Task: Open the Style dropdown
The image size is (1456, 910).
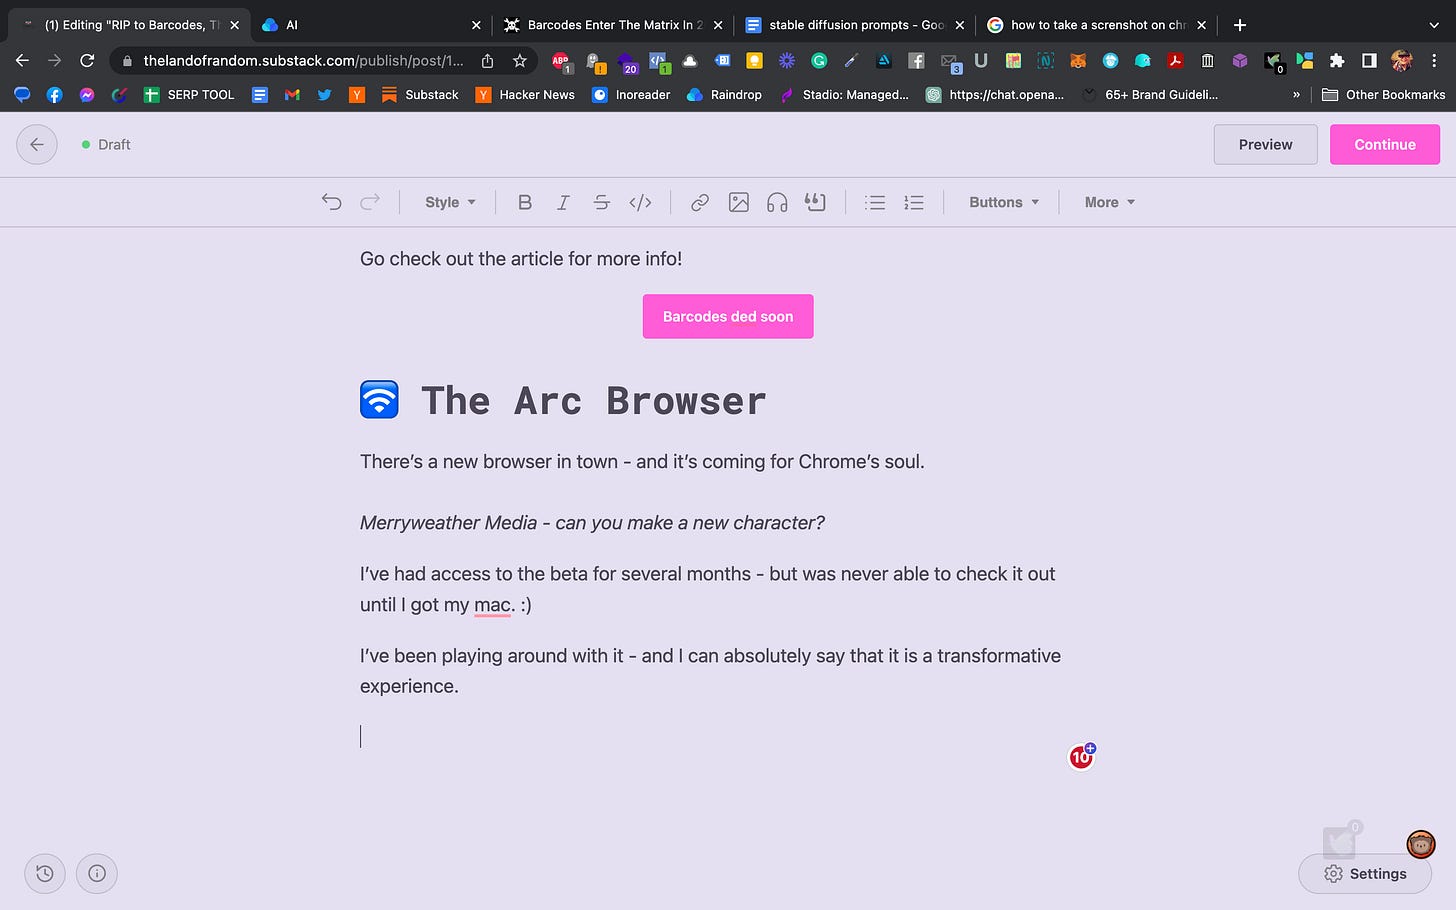Action: point(450,202)
